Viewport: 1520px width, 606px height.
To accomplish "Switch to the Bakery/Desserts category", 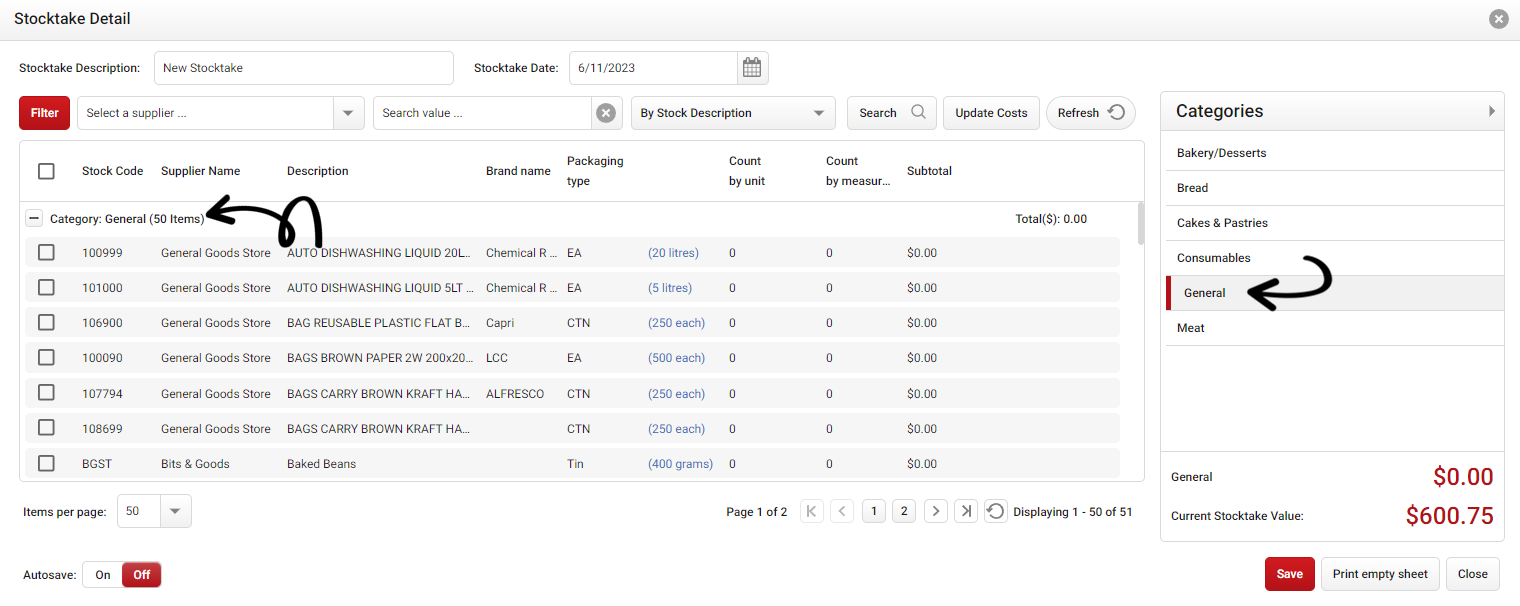I will click(x=1220, y=152).
